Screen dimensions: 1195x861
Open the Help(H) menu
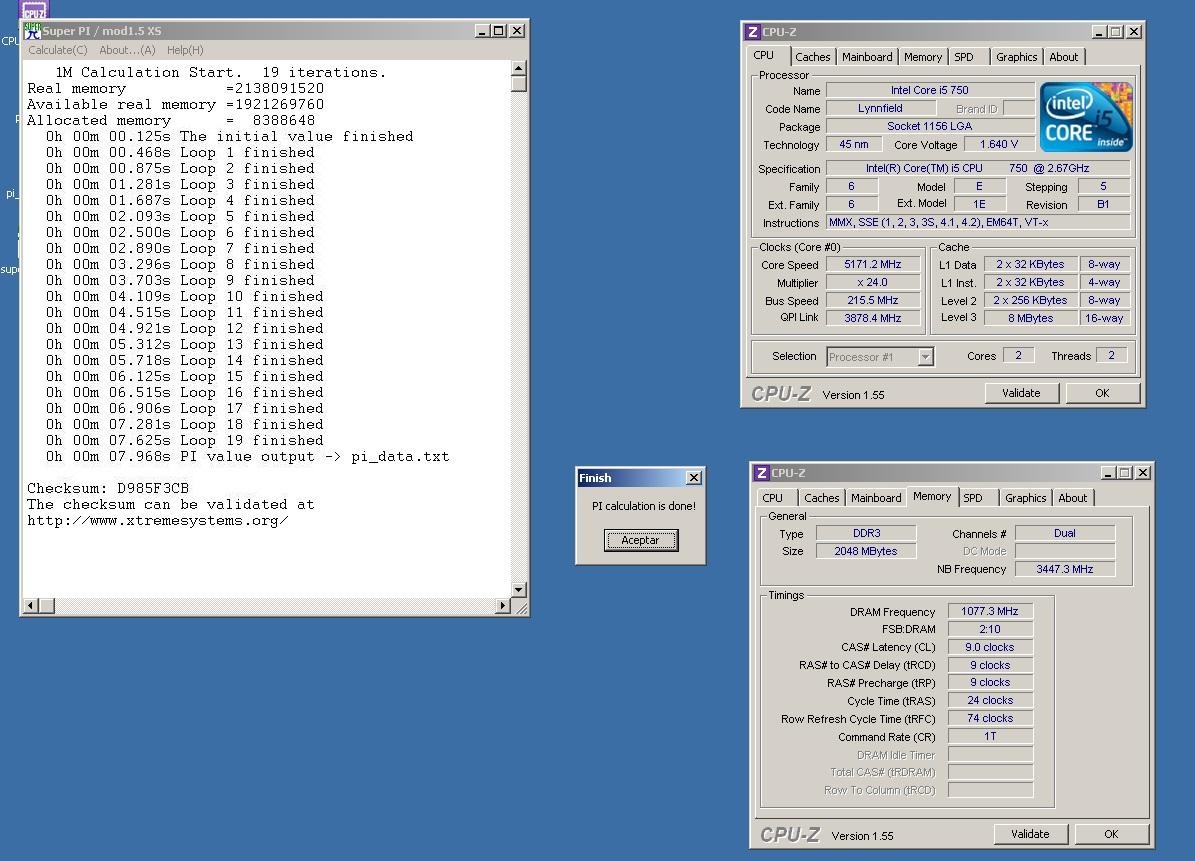pyautogui.click(x=185, y=50)
